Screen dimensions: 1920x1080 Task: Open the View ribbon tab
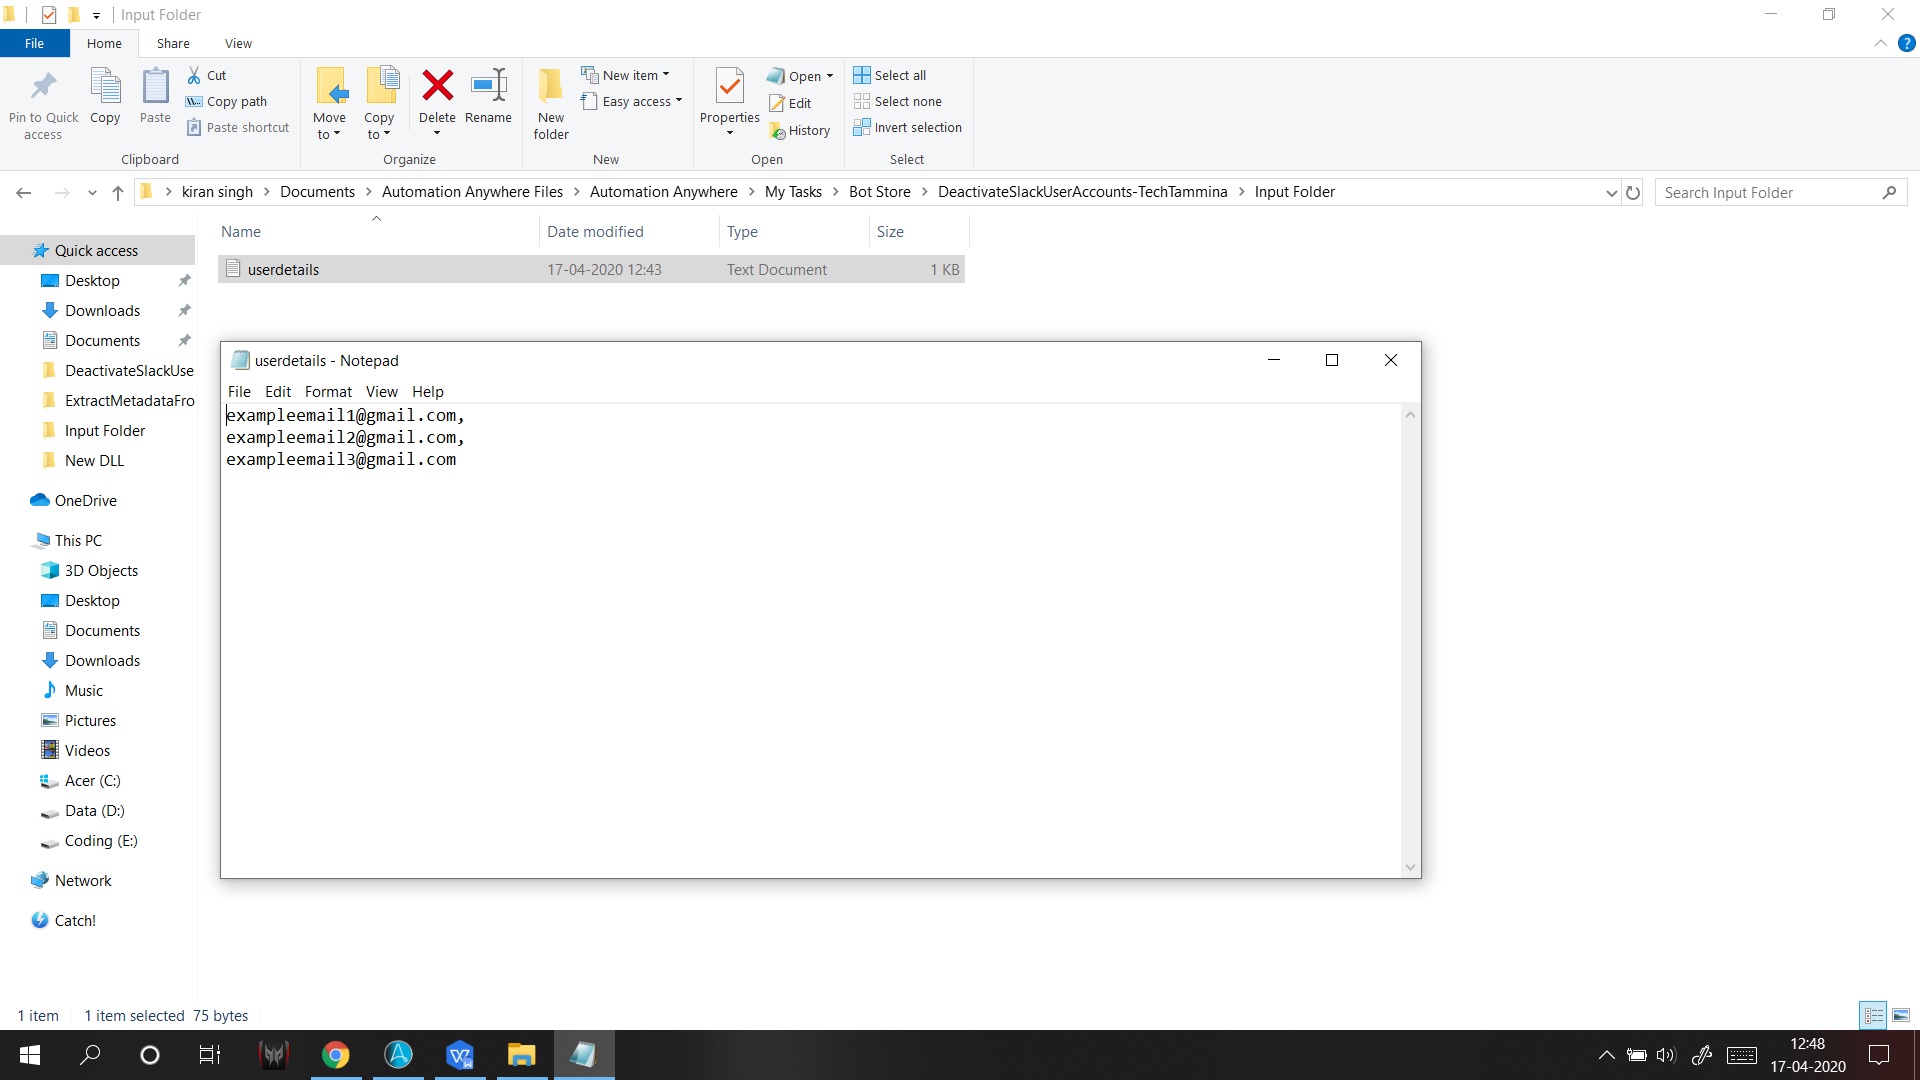238,43
